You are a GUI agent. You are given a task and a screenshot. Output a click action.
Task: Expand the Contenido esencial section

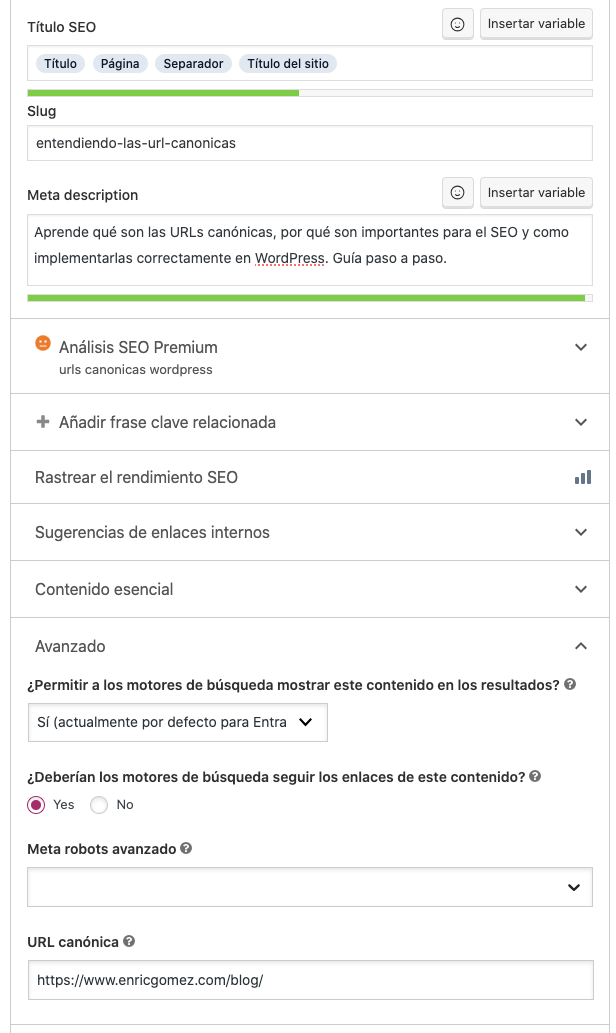point(310,589)
